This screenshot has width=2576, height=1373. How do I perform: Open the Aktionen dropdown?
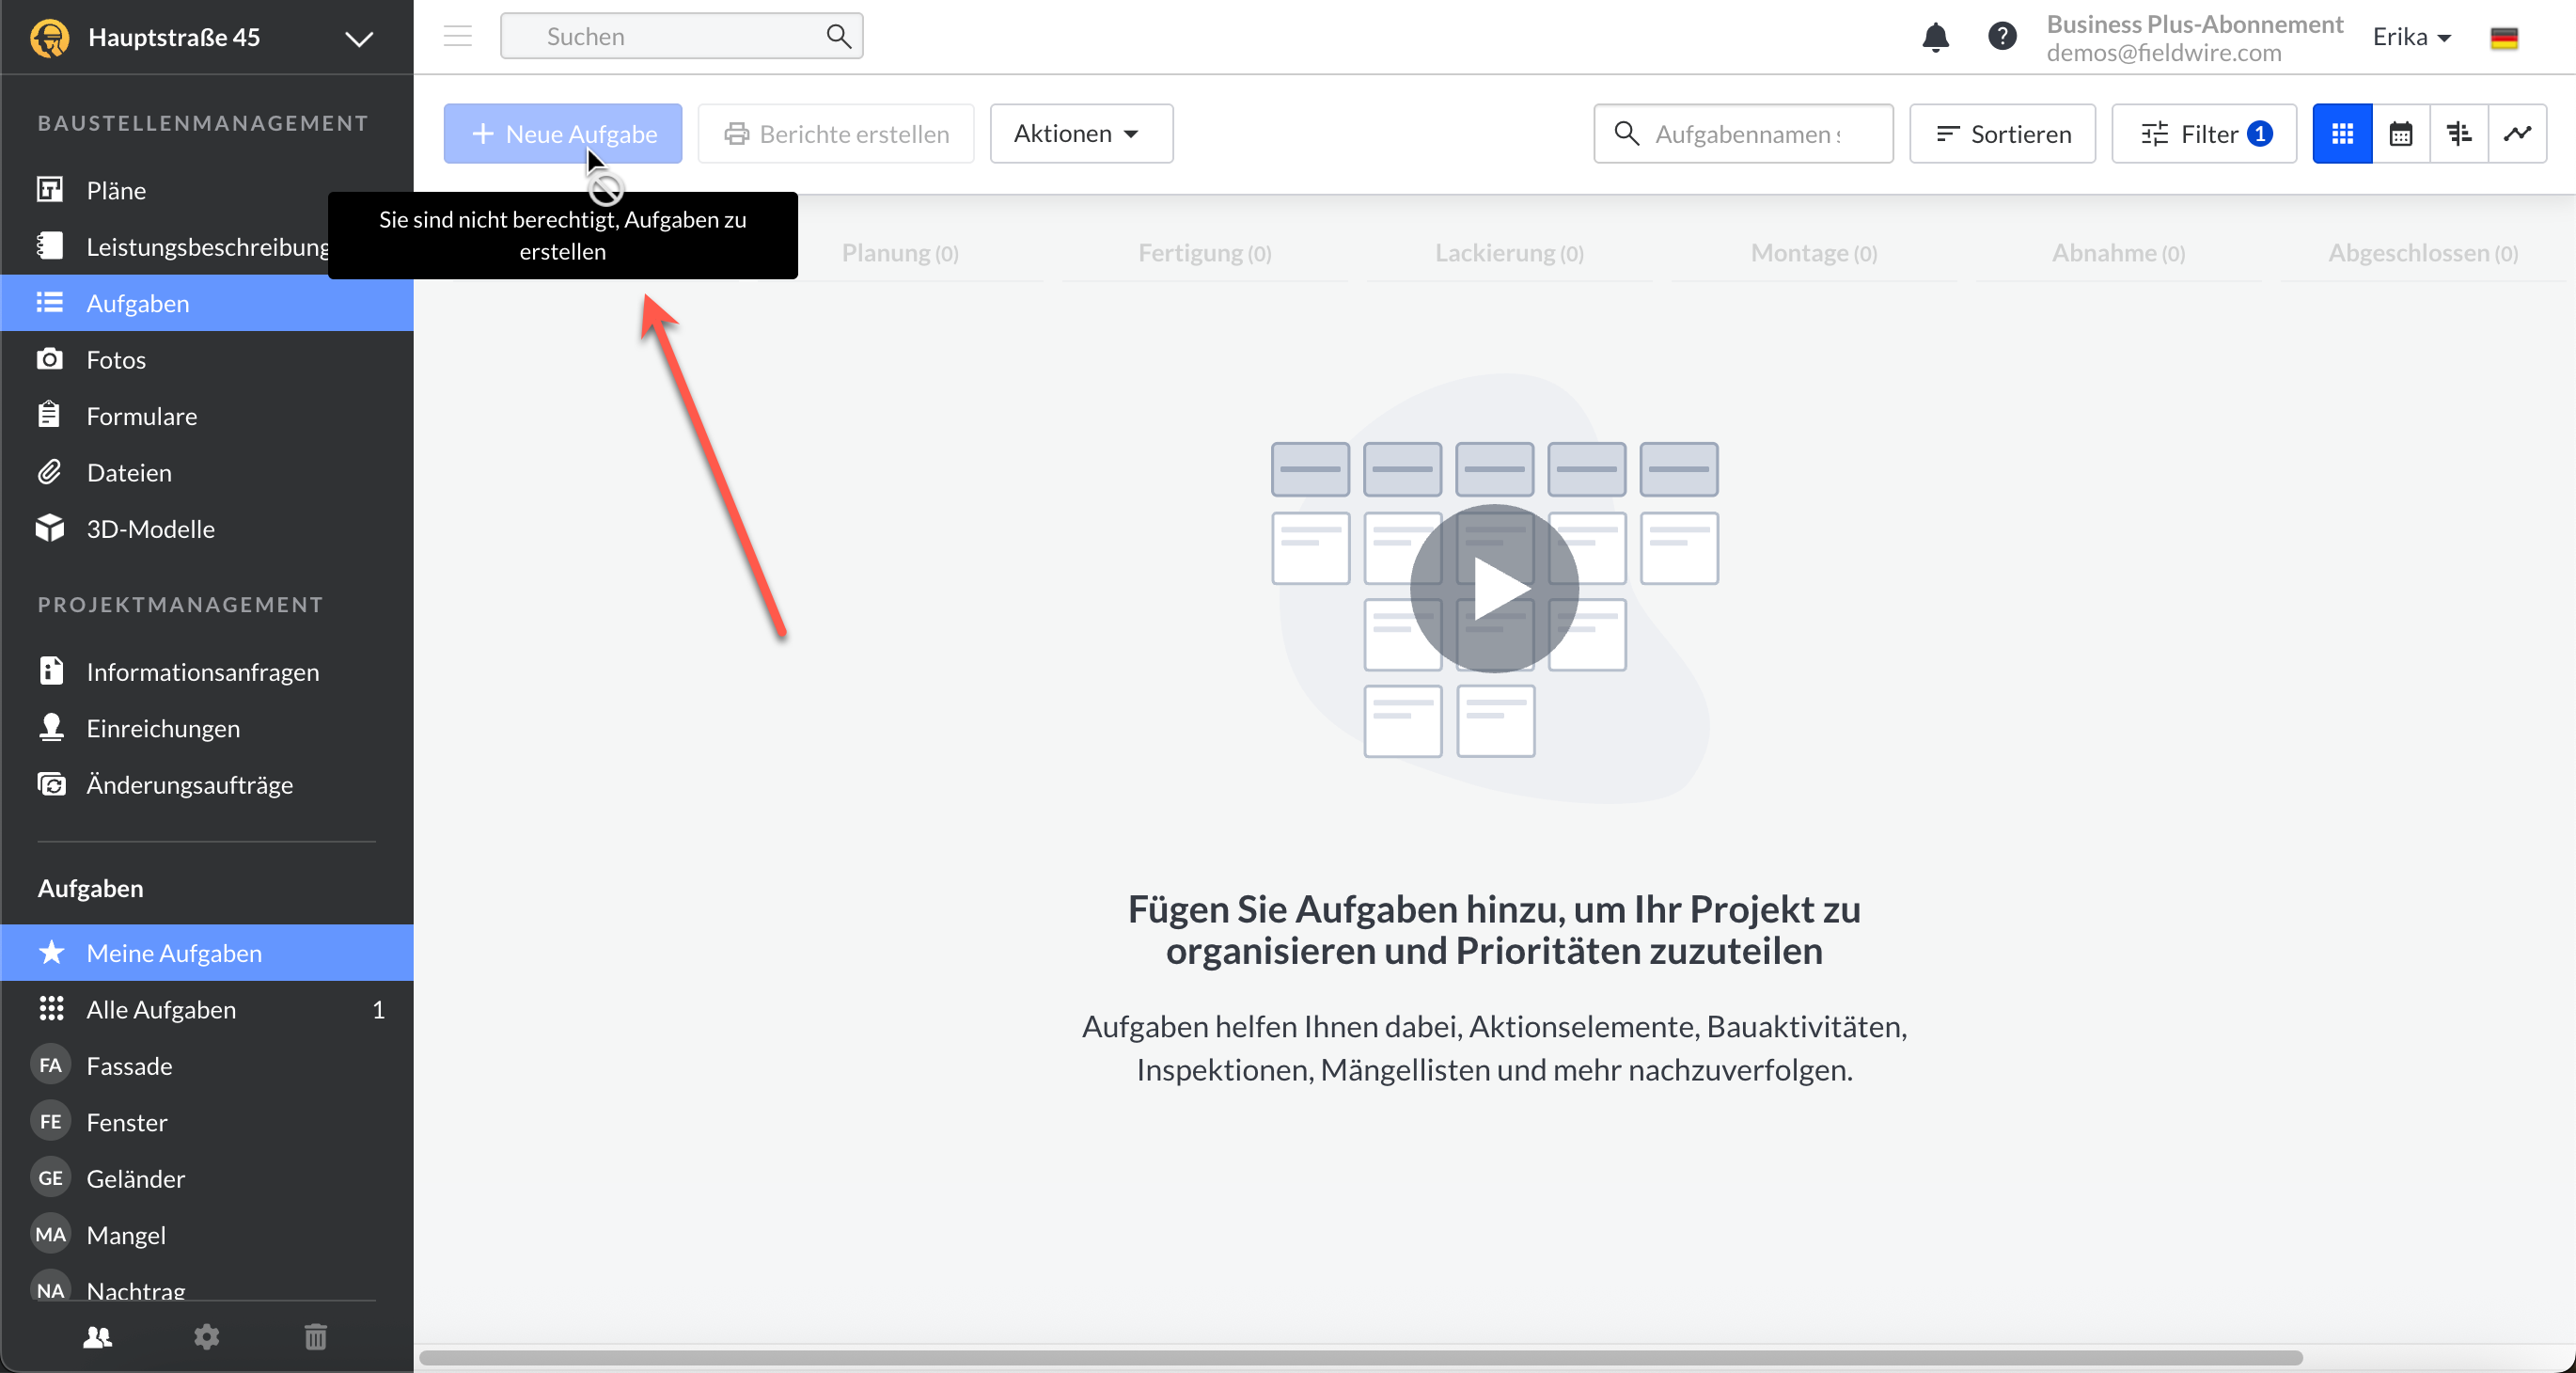[x=1080, y=134]
